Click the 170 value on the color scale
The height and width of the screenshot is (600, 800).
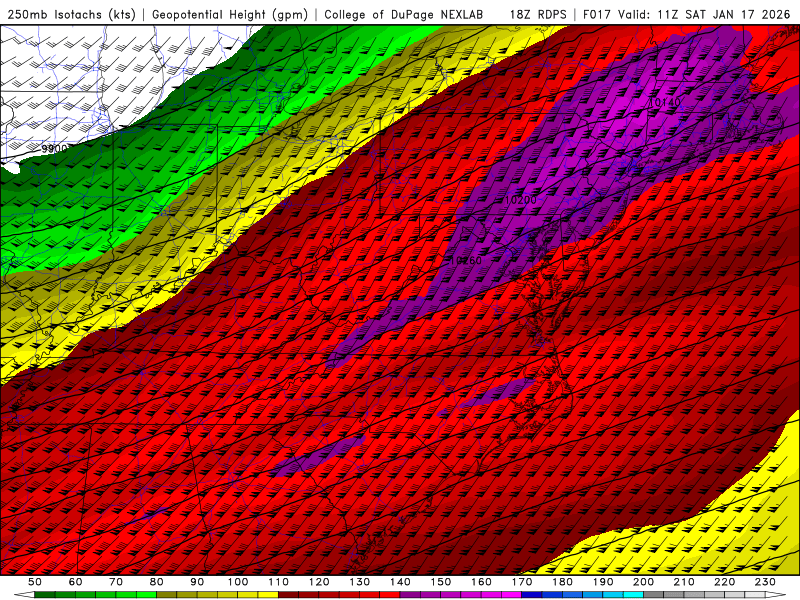coord(522,582)
